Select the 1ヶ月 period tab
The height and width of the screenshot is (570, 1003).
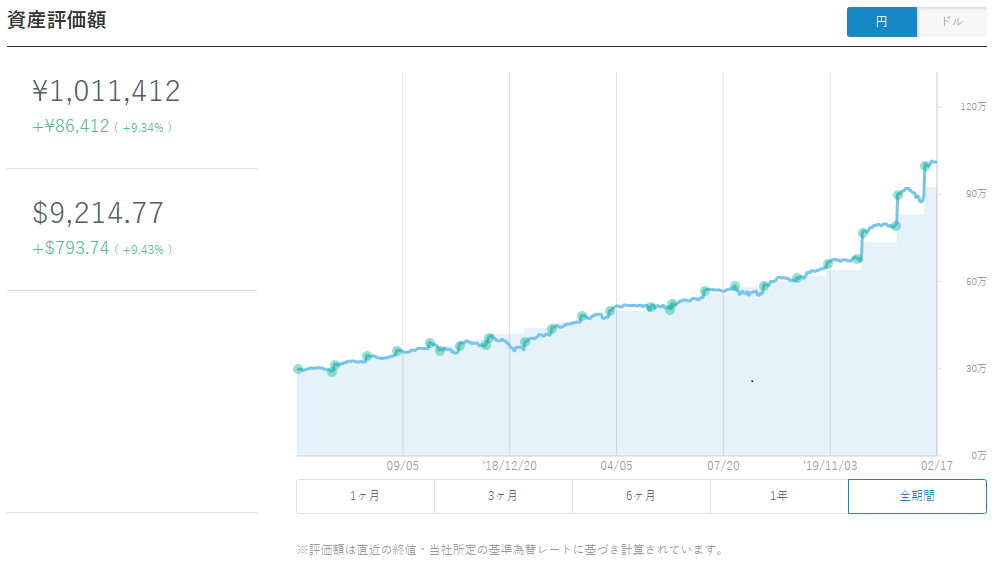click(365, 496)
